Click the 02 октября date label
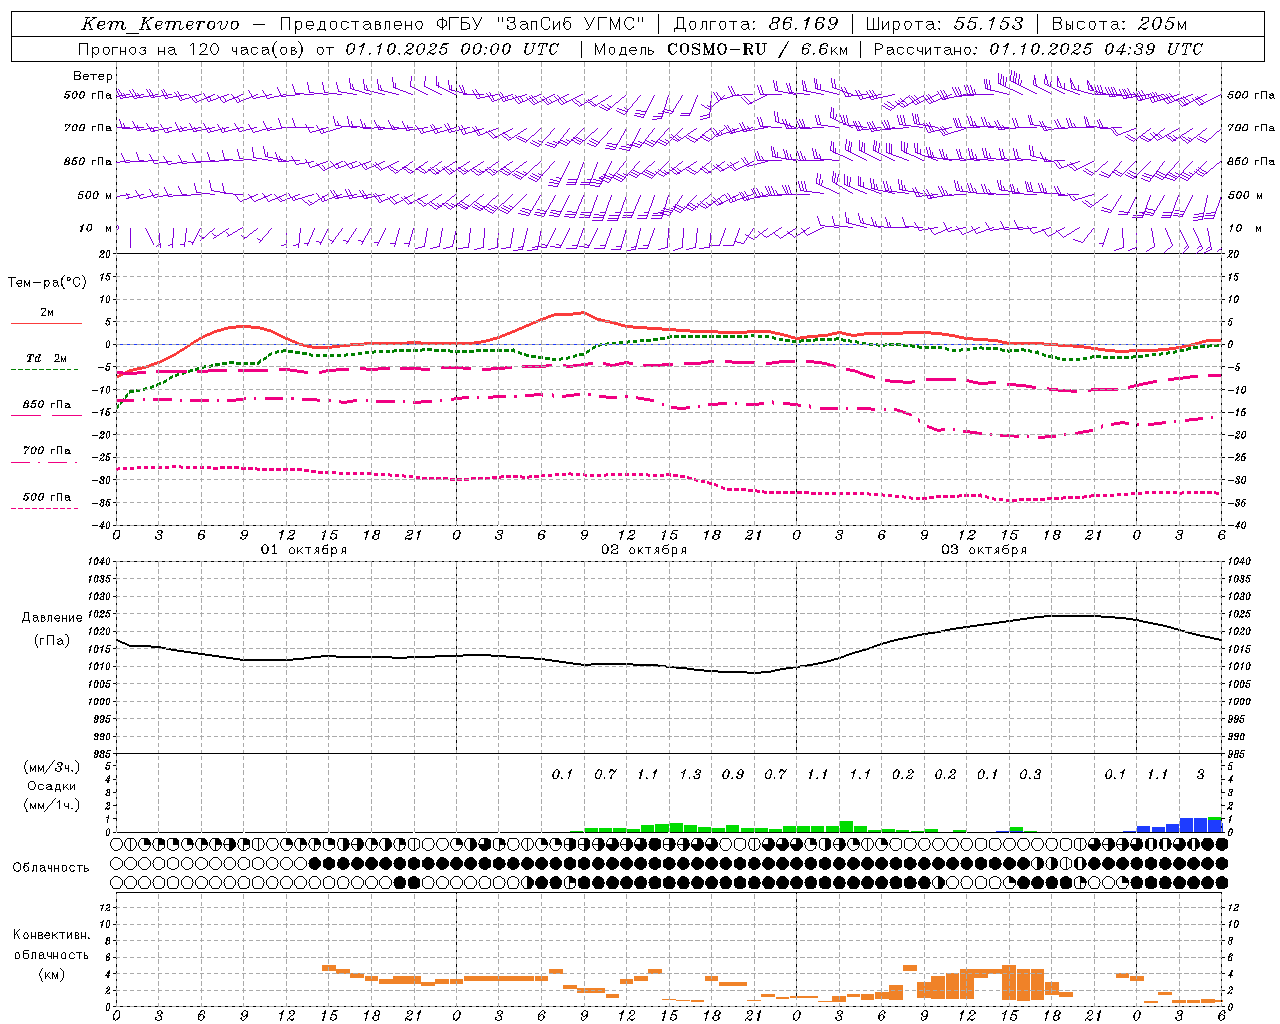 [x=644, y=550]
